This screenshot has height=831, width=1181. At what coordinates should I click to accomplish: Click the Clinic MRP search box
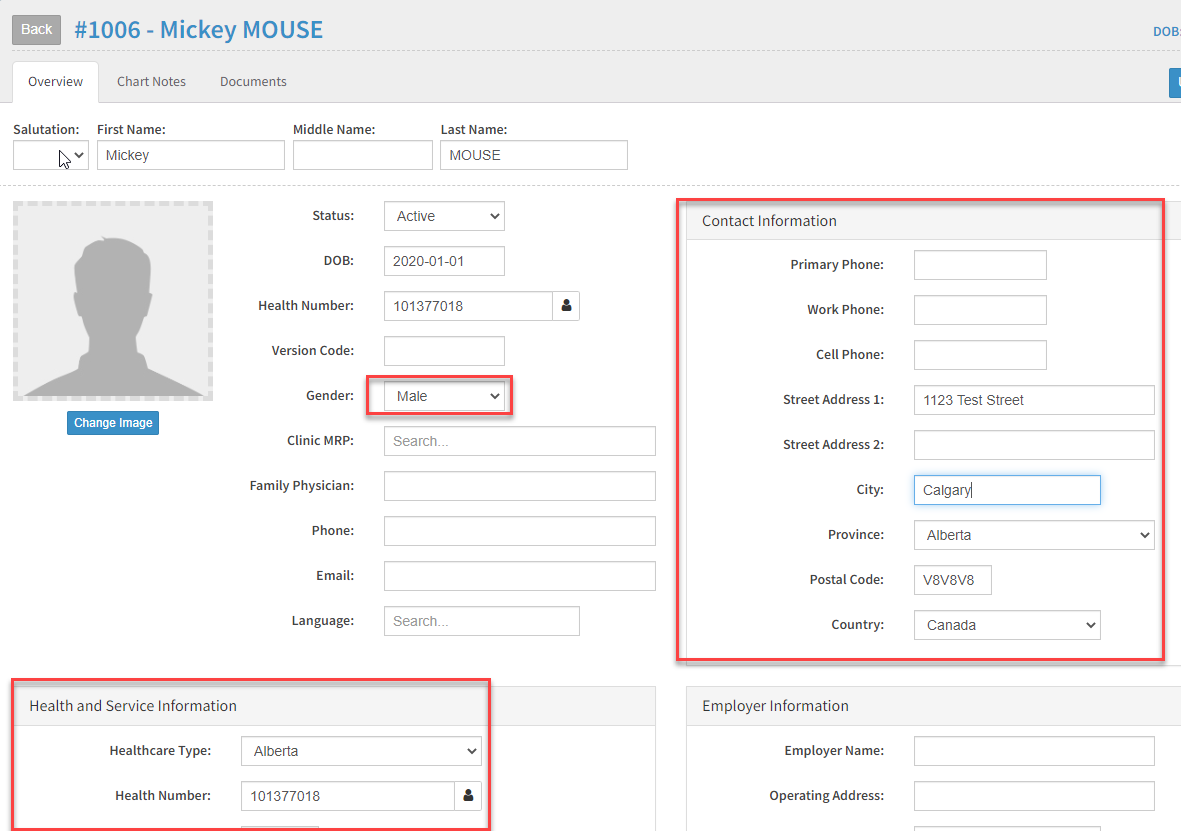click(520, 441)
